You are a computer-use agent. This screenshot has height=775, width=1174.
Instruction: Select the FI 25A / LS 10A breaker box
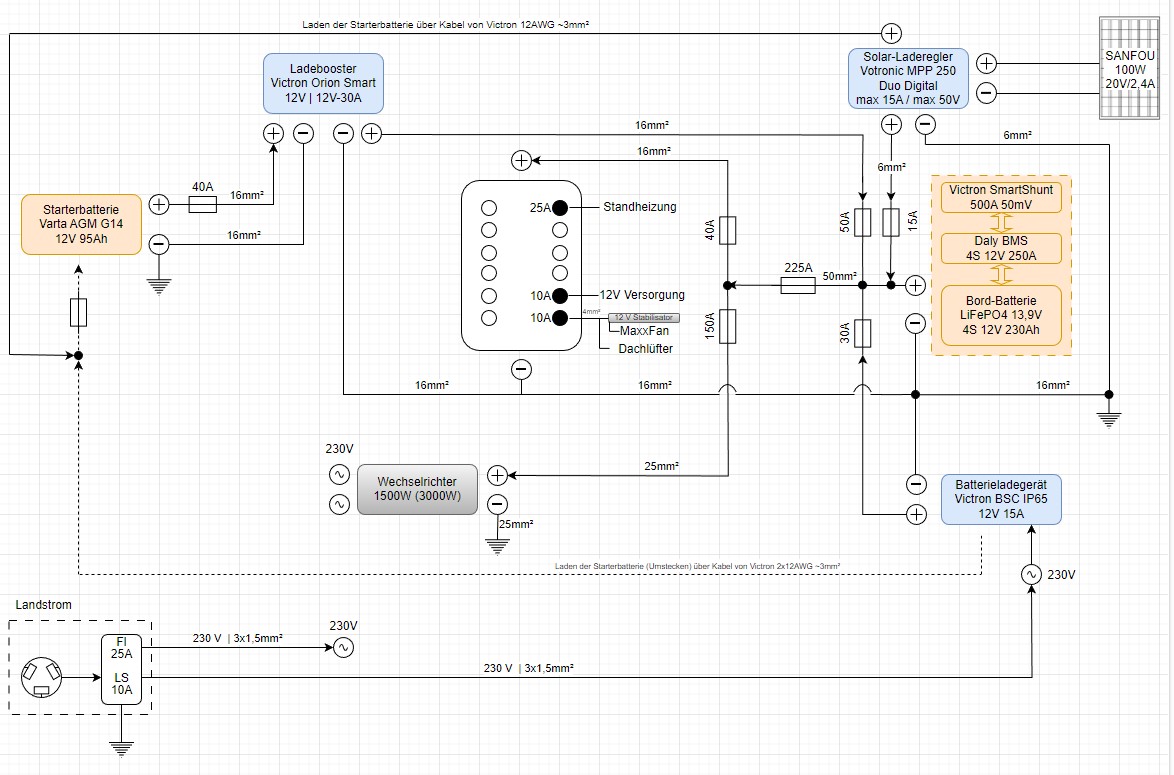(x=121, y=669)
